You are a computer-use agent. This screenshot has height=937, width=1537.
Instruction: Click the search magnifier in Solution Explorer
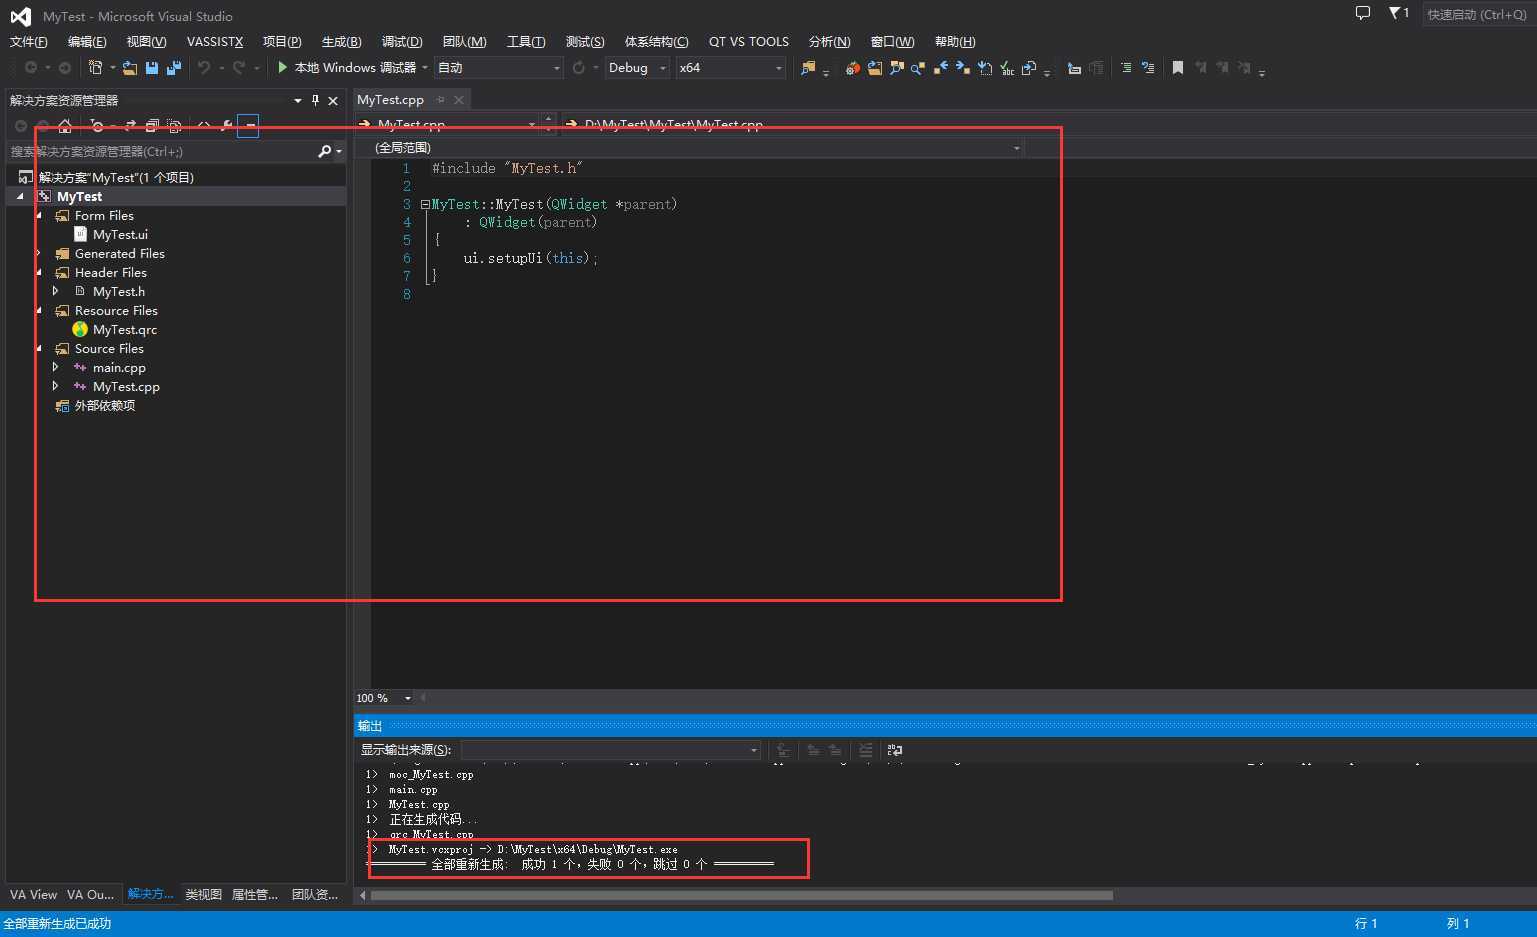(x=324, y=151)
